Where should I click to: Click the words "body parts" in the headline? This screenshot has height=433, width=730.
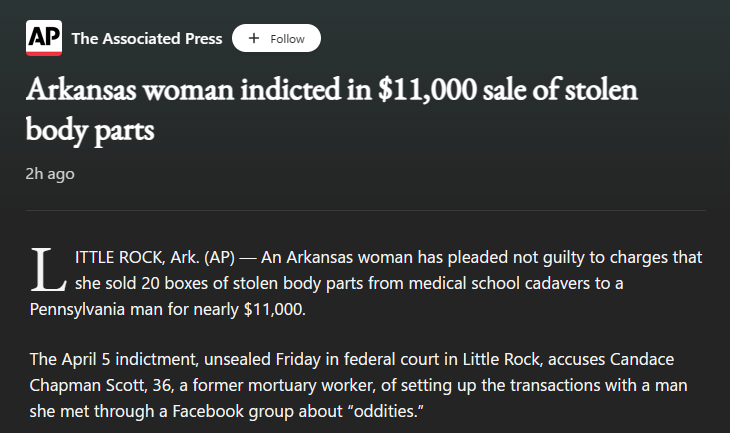pyautogui.click(x=90, y=130)
